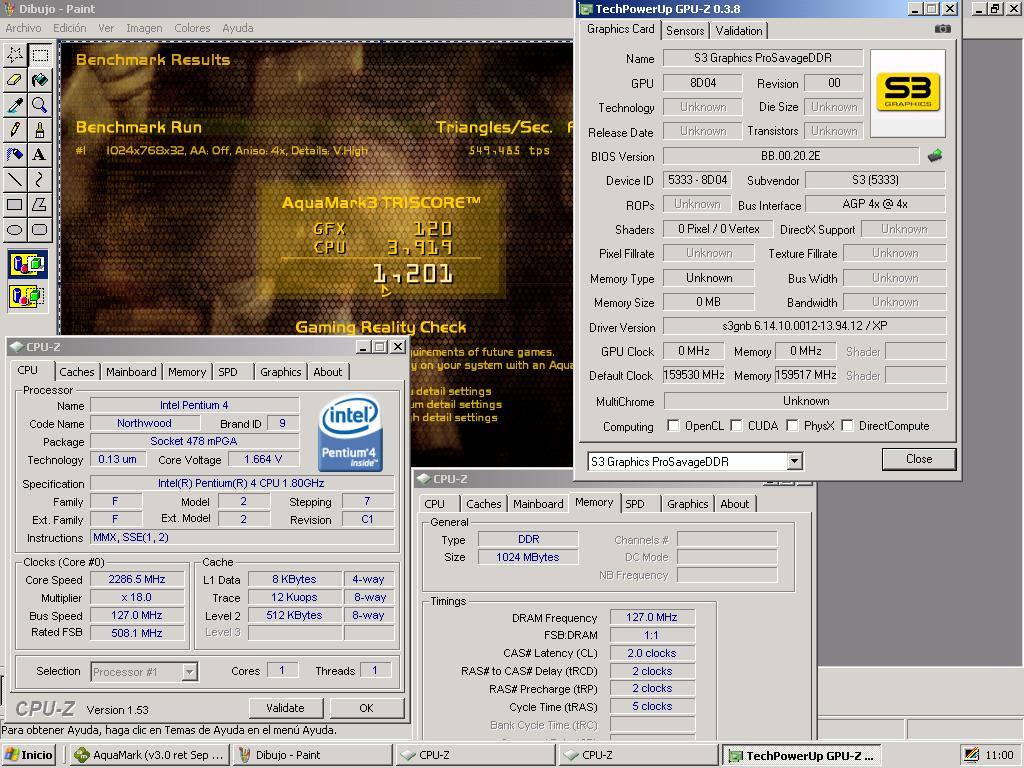The width and height of the screenshot is (1024, 768).
Task: Click the BIOS Version field BB.00.20.2E
Action: pyautogui.click(x=791, y=155)
